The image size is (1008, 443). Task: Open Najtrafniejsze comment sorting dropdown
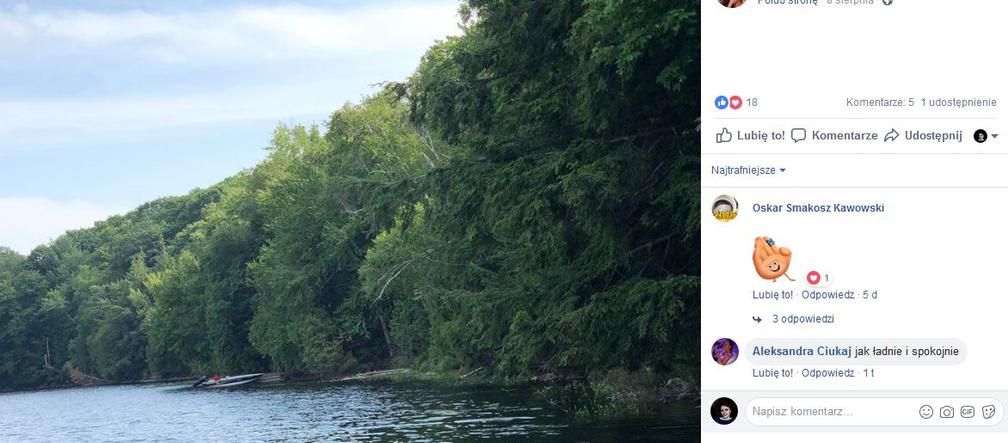tap(748, 170)
